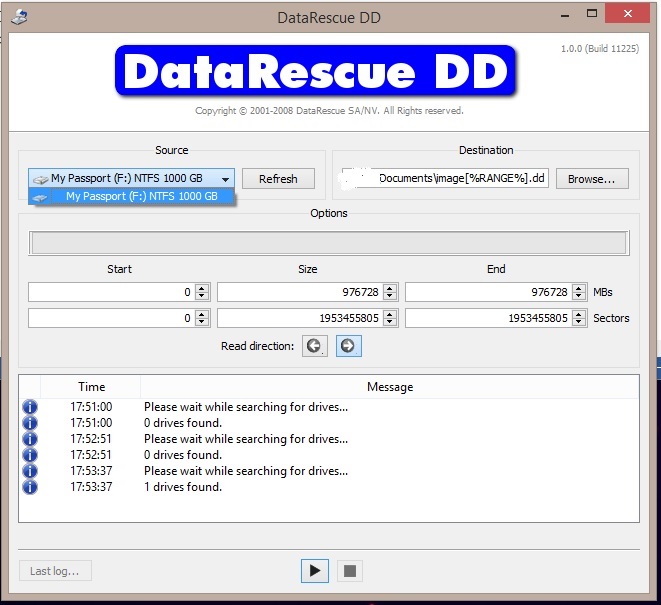Increase Start MBs with up spinner
This screenshot has width=661, height=605.
tap(202, 288)
